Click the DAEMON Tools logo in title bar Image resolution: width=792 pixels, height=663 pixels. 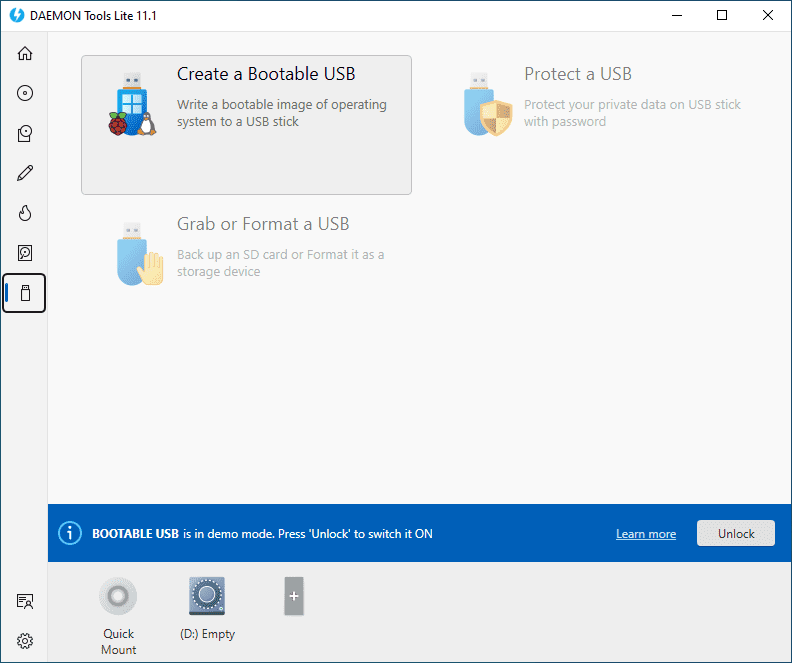pyautogui.click(x=17, y=16)
